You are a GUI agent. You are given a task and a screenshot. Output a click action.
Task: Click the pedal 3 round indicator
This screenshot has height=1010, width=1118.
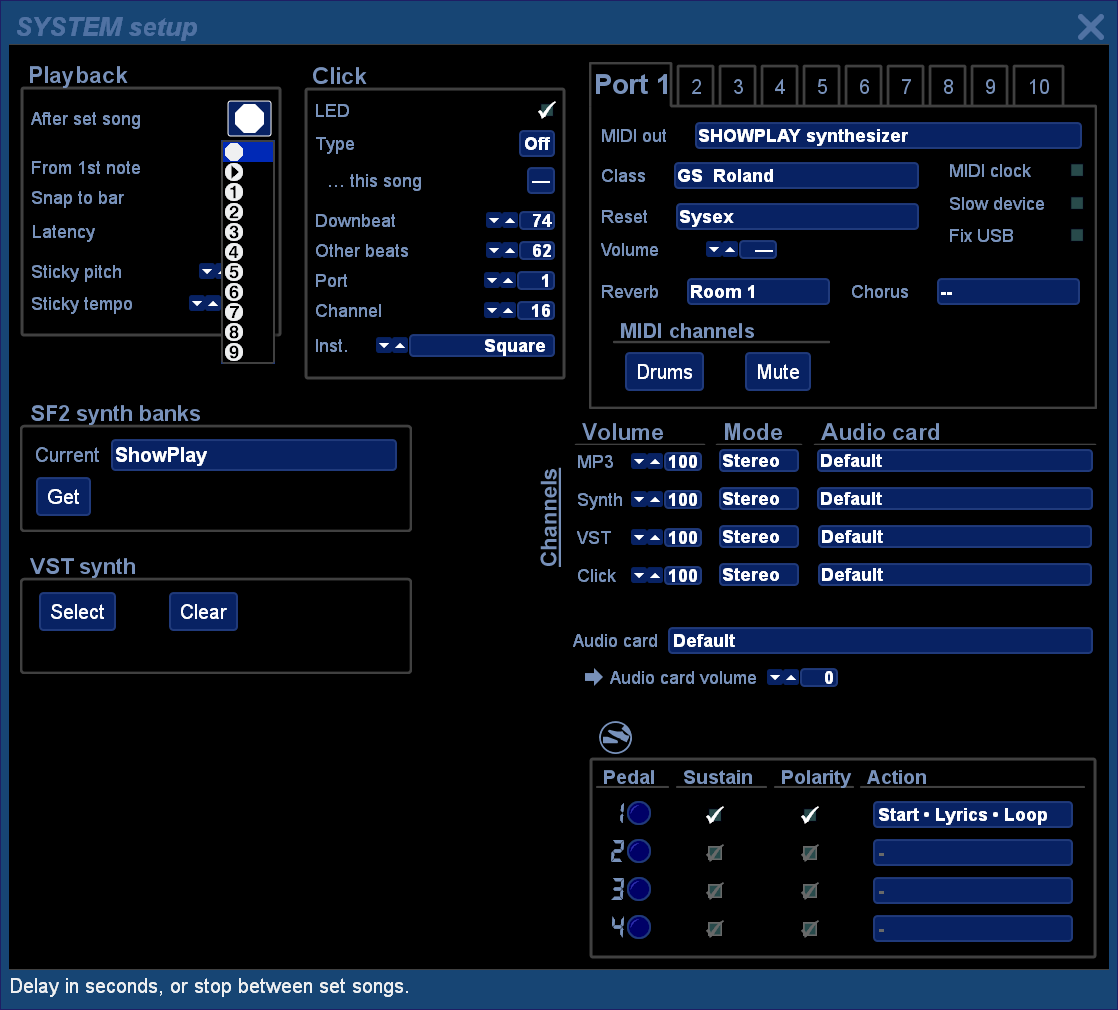638,890
